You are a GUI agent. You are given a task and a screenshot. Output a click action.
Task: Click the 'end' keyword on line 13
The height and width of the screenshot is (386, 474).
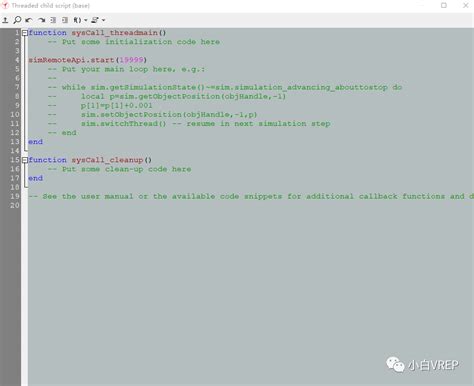pos(35,142)
